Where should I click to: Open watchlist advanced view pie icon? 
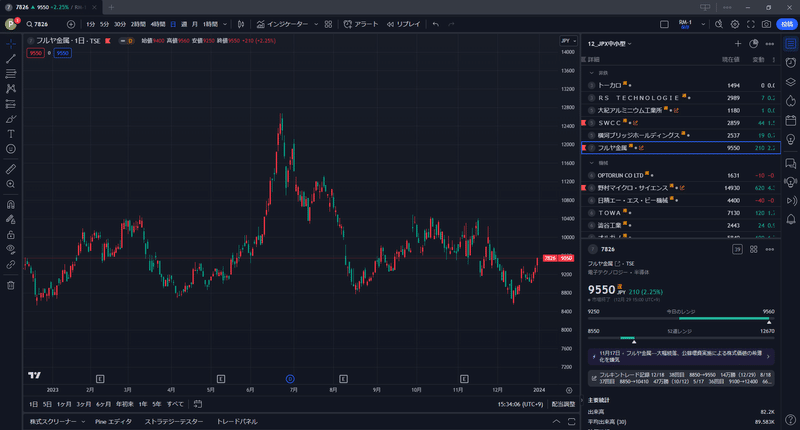coord(754,44)
